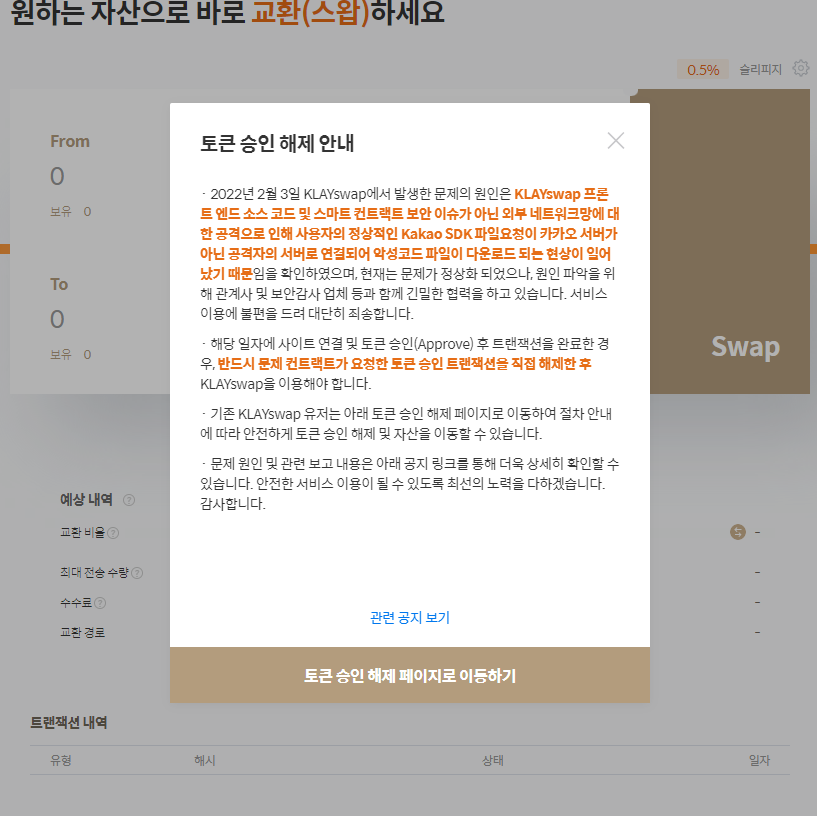Screen dimensions: 817x816
Task: Click the 0.5% slippage value
Action: point(703,69)
